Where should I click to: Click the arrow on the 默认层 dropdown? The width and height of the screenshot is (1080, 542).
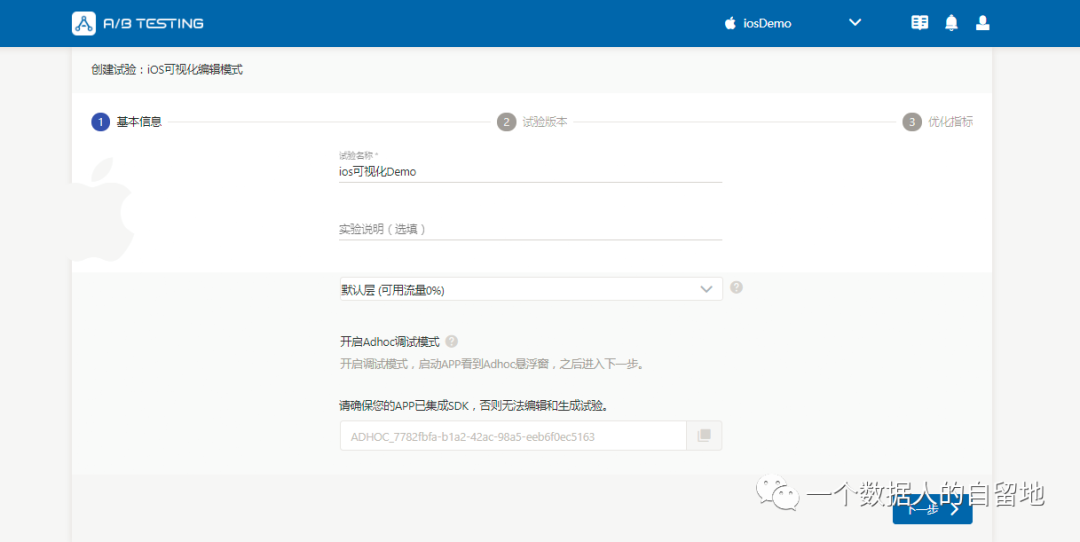tap(707, 290)
